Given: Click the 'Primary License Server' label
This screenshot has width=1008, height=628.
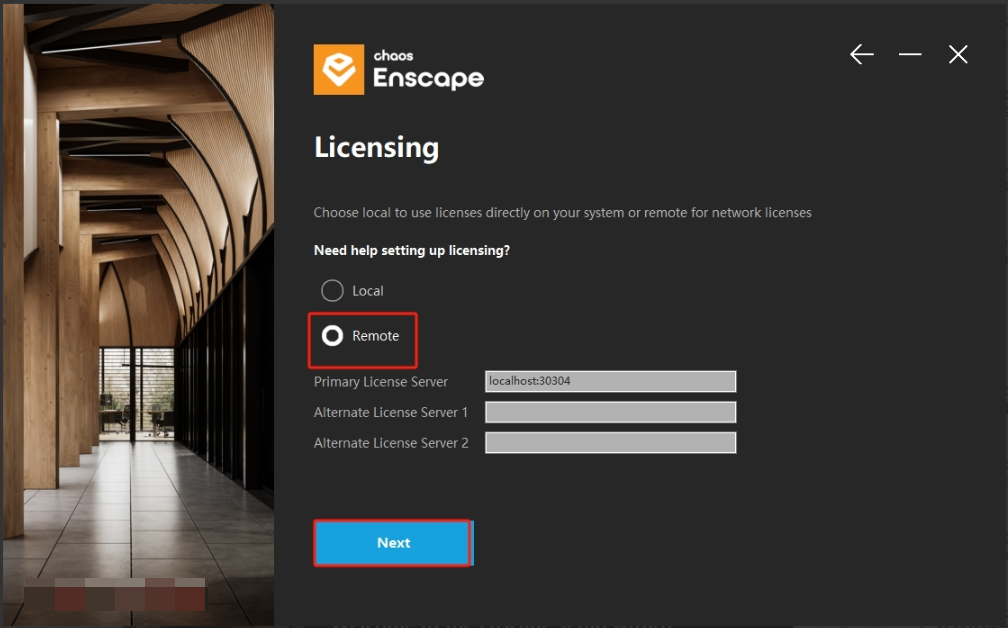Looking at the screenshot, I should pos(381,382).
